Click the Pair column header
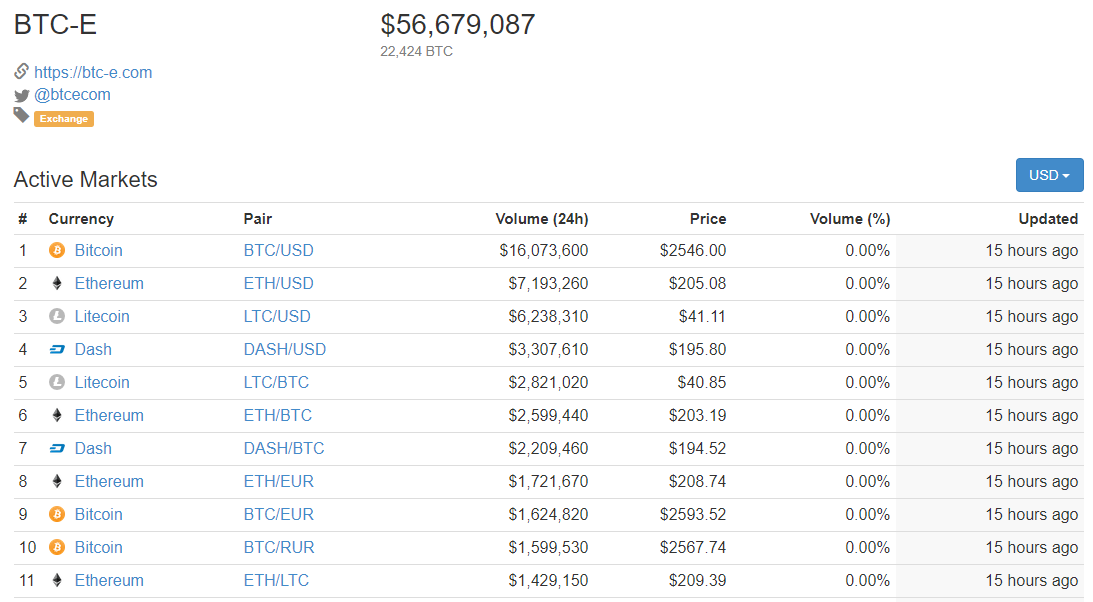 point(257,219)
